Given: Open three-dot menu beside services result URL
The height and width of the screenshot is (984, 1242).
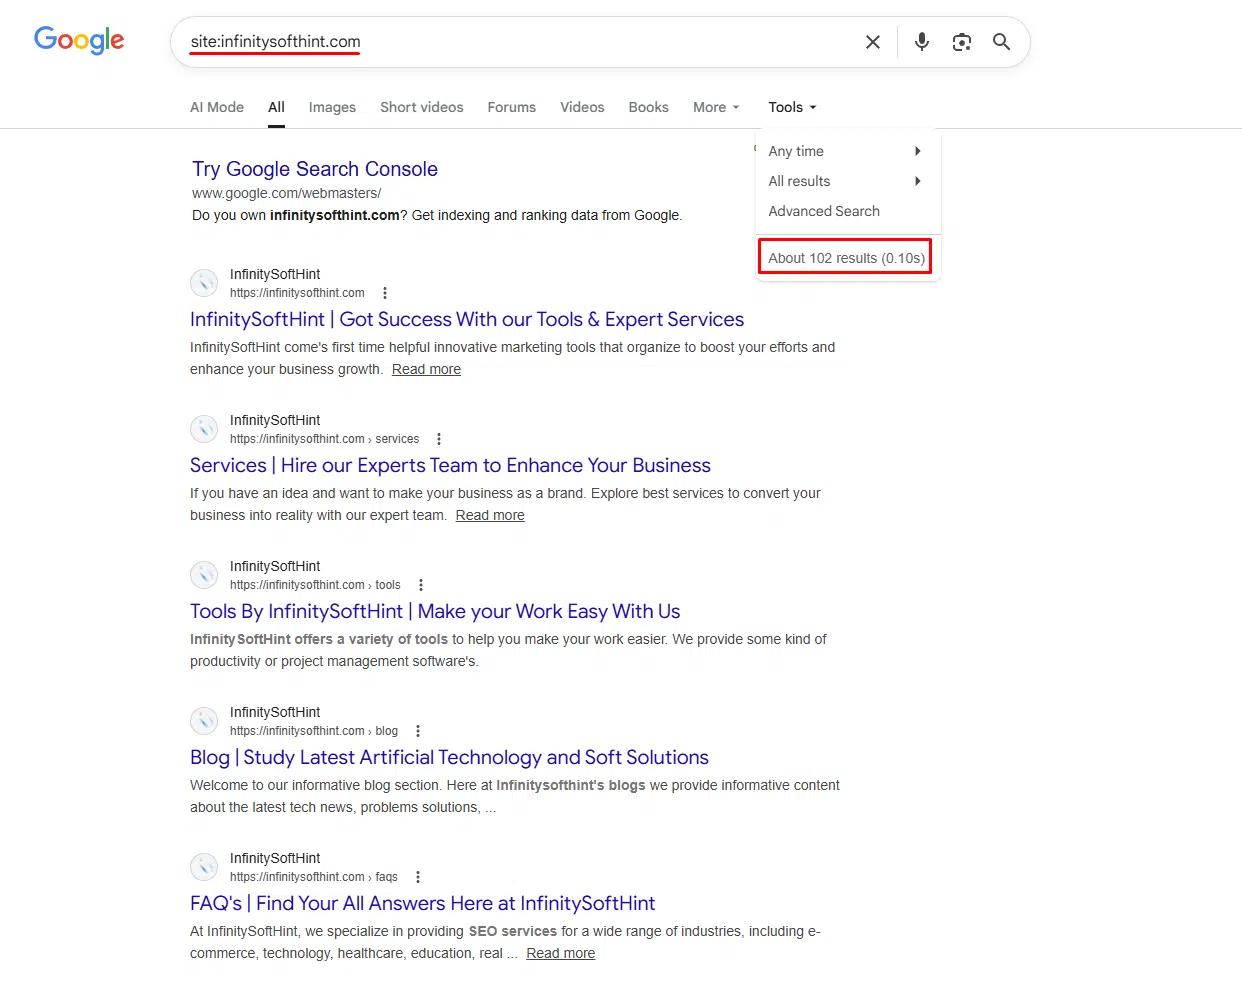Looking at the screenshot, I should [x=439, y=439].
